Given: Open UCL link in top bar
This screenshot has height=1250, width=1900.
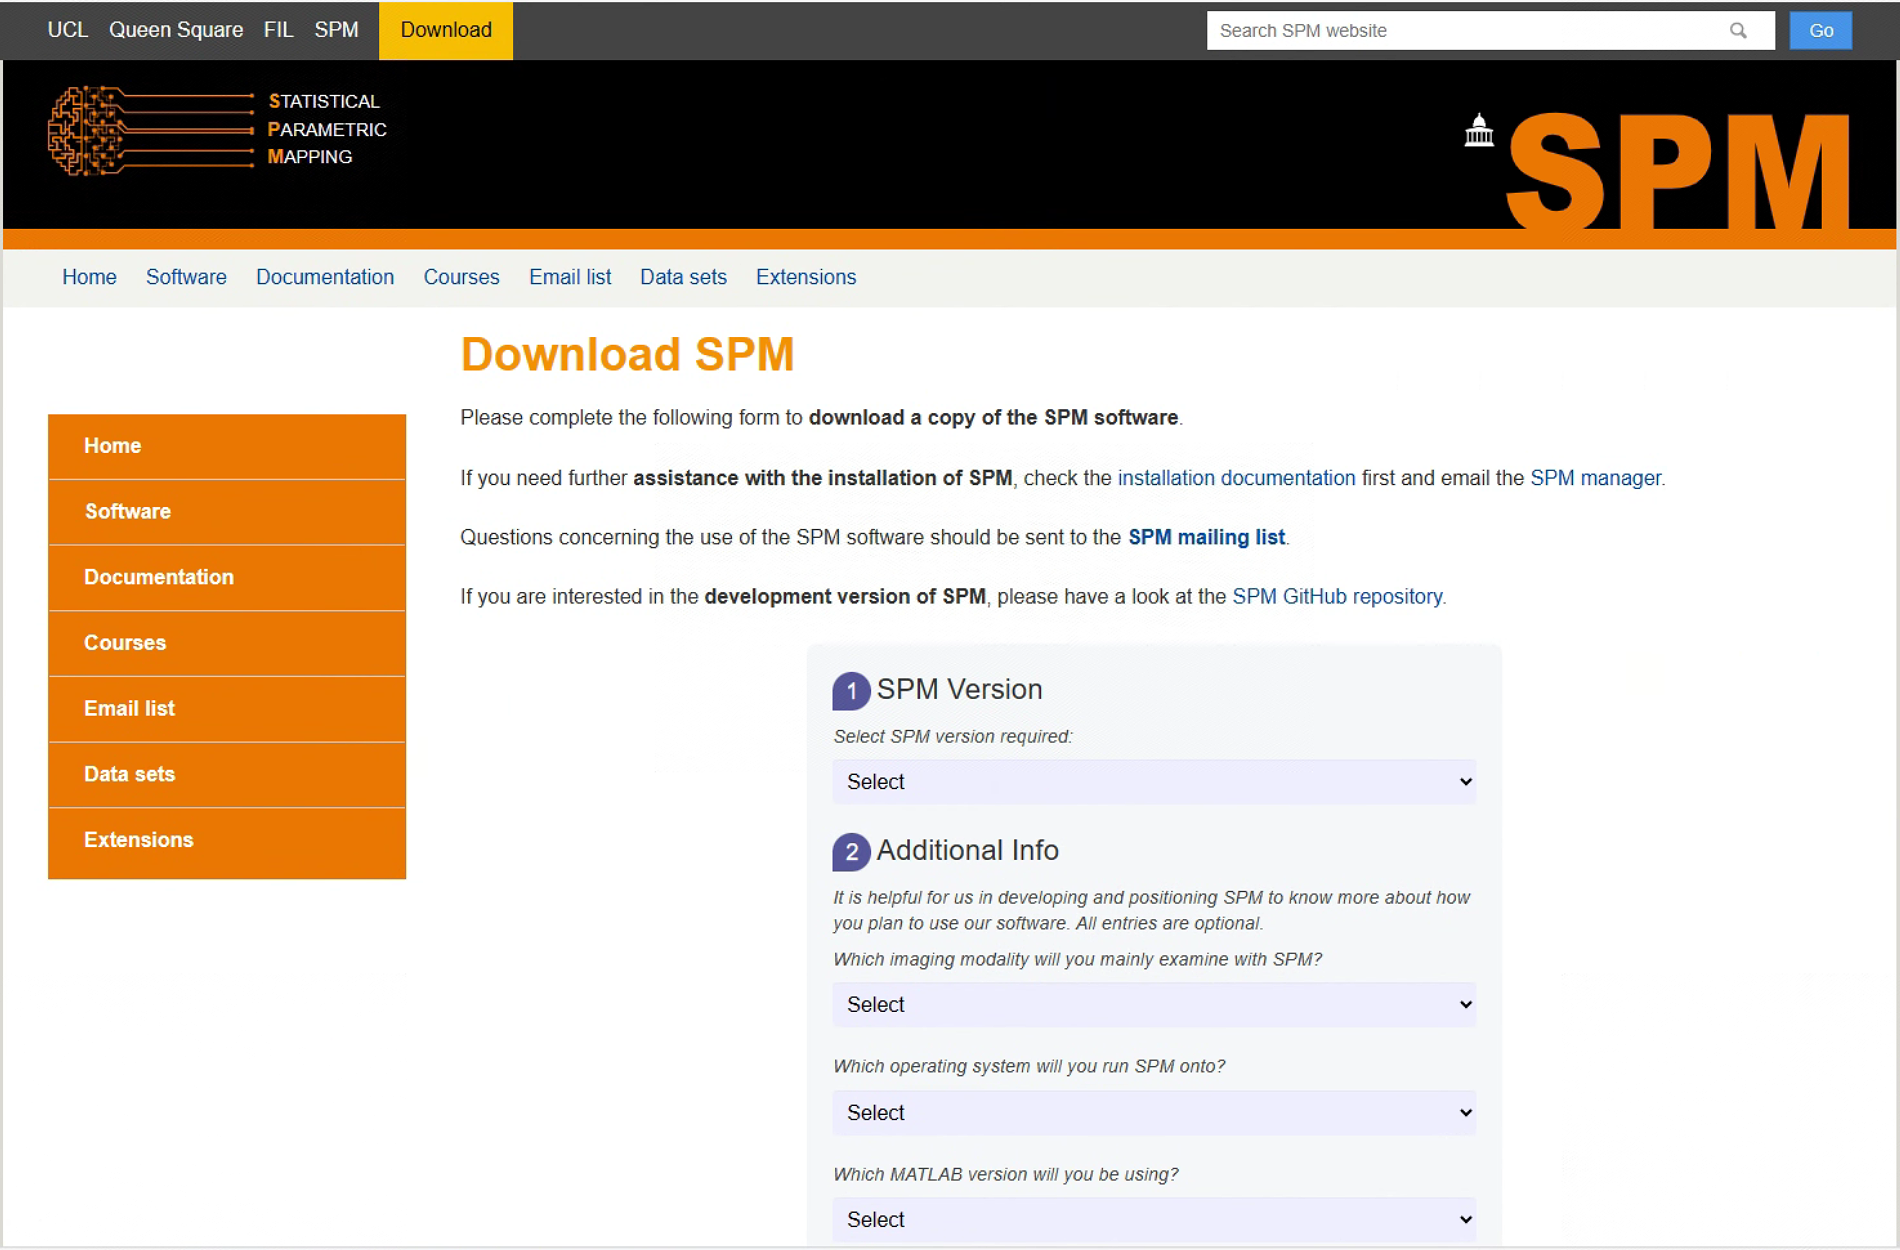Looking at the screenshot, I should 68,30.
